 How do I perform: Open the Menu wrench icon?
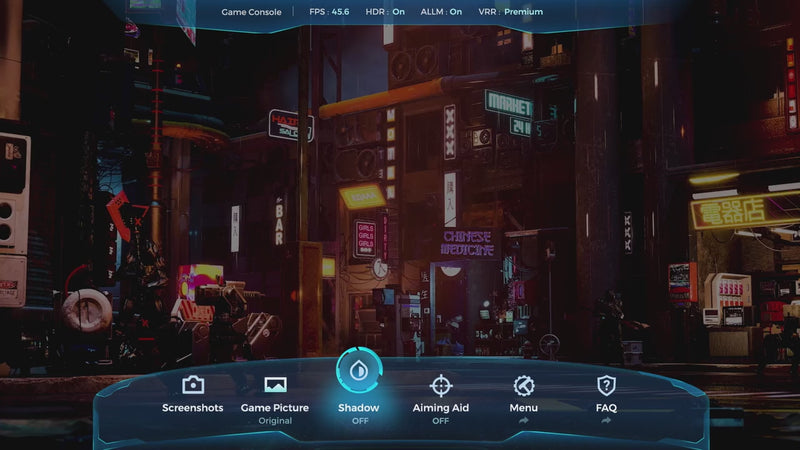click(523, 385)
